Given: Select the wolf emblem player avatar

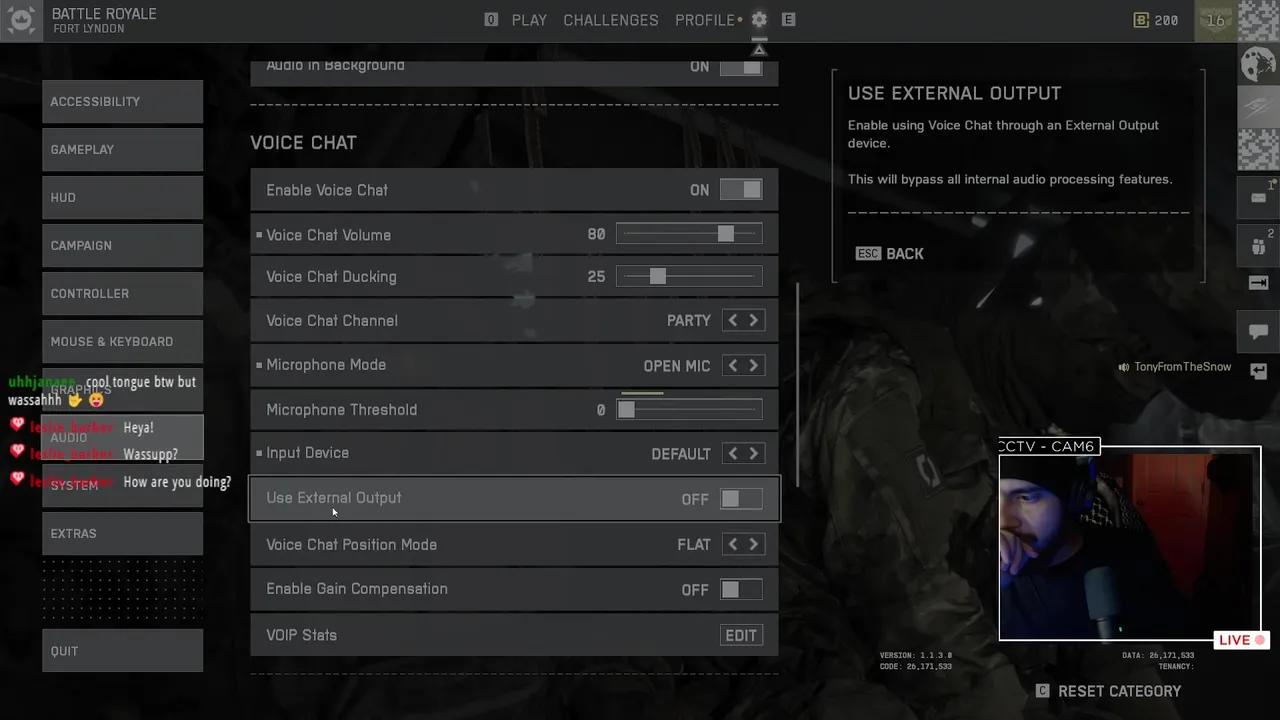Looking at the screenshot, I should pos(1258,66).
